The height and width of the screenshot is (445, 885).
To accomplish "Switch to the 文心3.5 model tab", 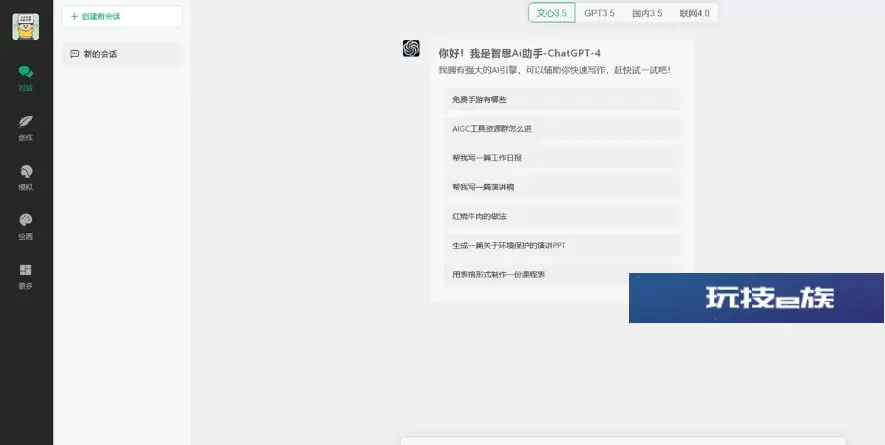I will (x=551, y=13).
